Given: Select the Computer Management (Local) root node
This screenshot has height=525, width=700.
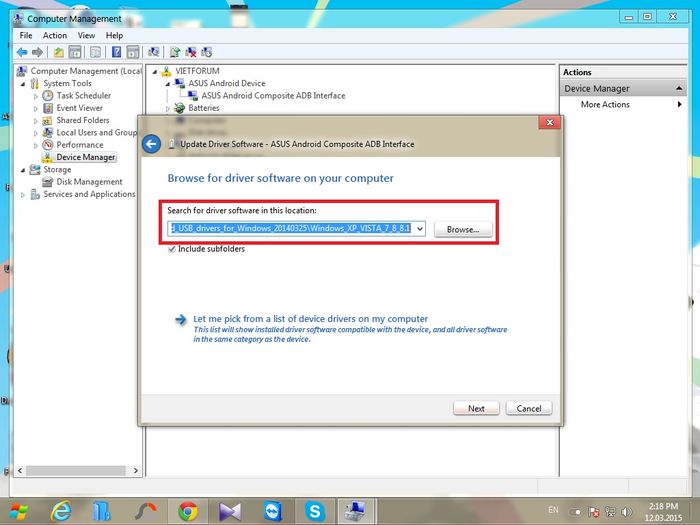Looking at the screenshot, I should click(x=86, y=71).
